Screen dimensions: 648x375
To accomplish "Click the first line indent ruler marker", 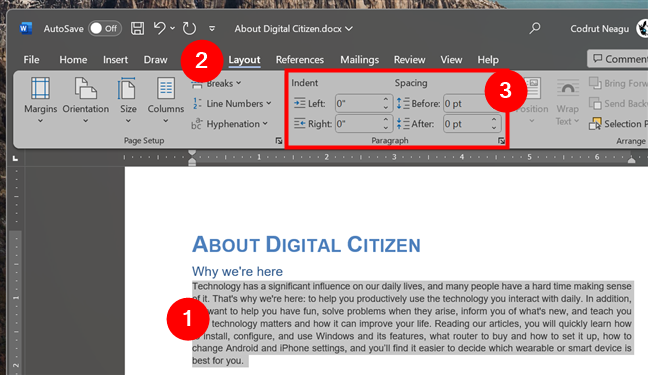I will click(192, 153).
